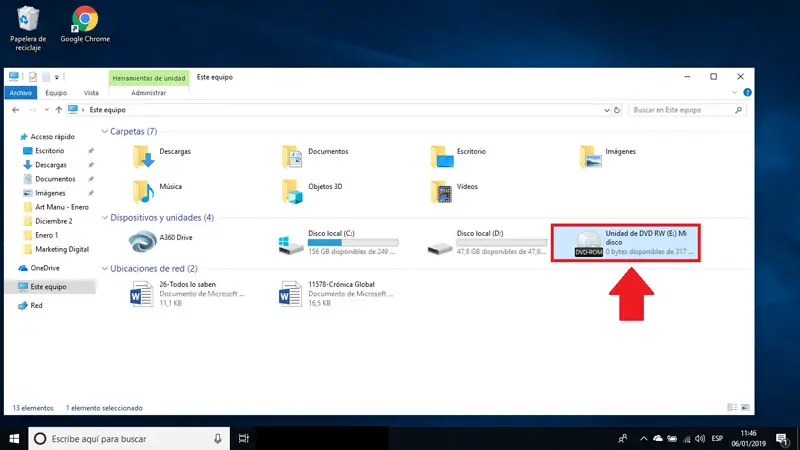The image size is (800, 450).
Task: Click the refresh button beside address bar
Action: [x=617, y=110]
